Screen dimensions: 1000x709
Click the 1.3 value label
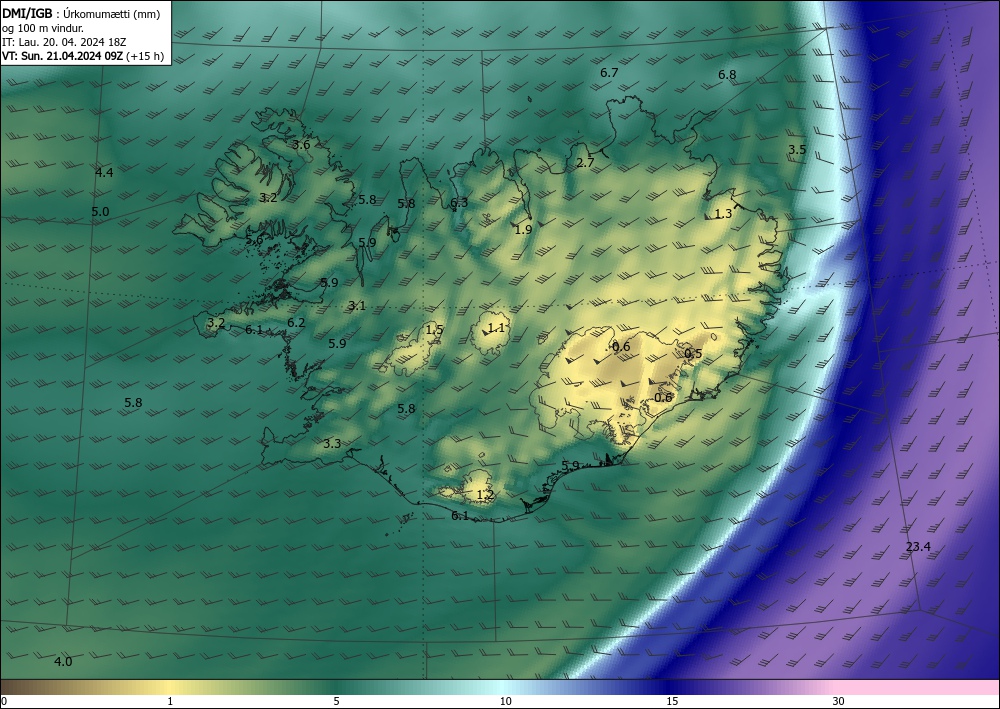(x=723, y=214)
